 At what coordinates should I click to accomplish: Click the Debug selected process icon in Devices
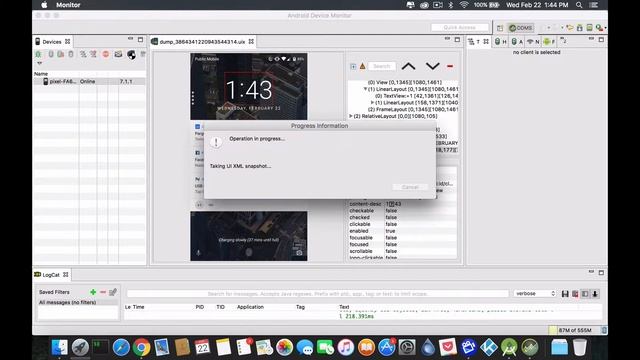pos(38,54)
